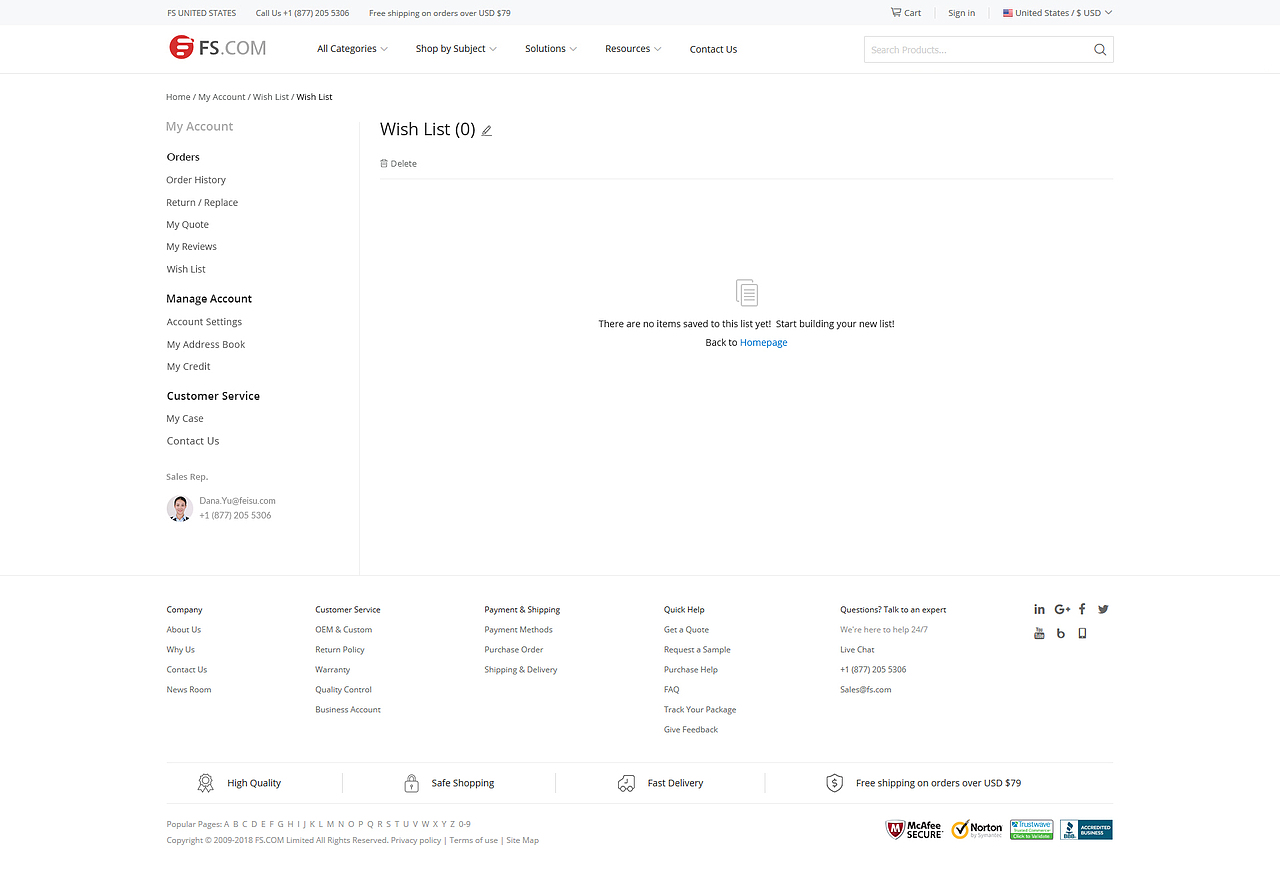Open My Quote in sidebar
The width and height of the screenshot is (1280, 873).
(188, 225)
